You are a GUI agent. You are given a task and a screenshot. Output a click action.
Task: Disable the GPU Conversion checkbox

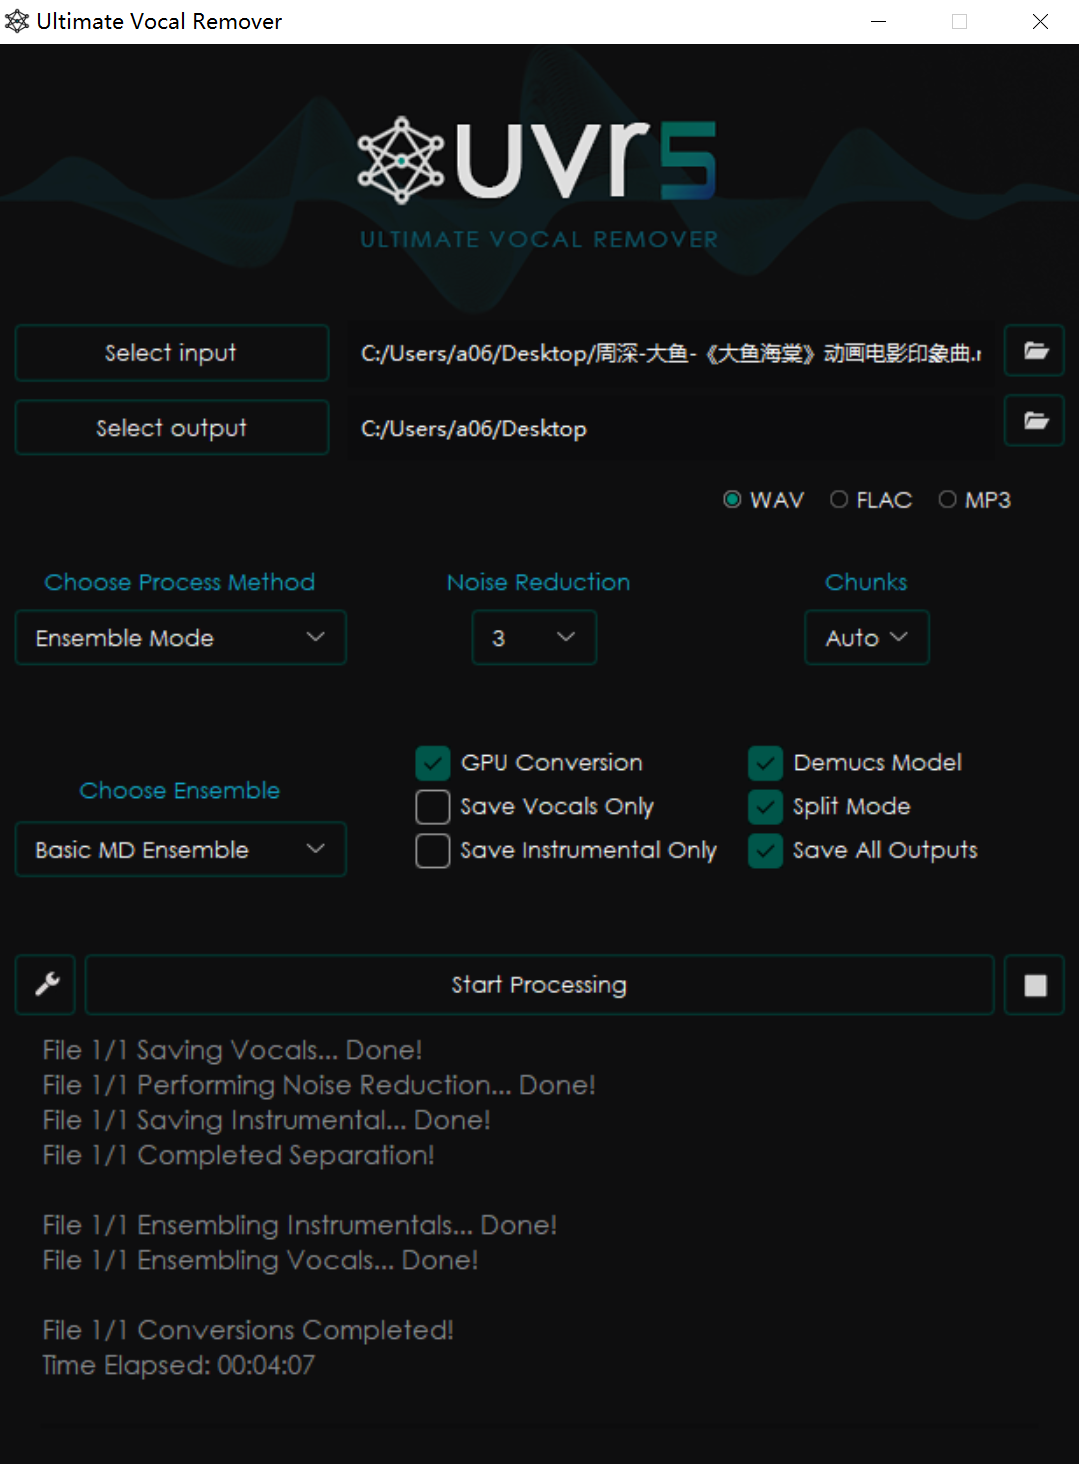pos(433,763)
